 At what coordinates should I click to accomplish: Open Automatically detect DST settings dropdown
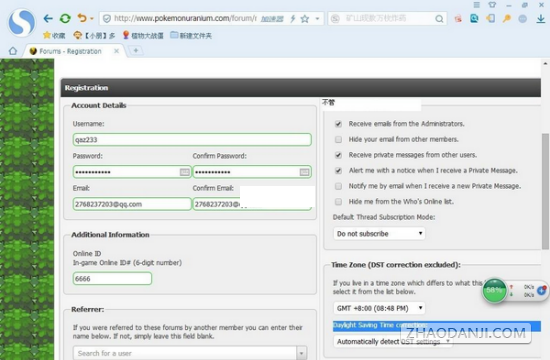tap(393, 341)
